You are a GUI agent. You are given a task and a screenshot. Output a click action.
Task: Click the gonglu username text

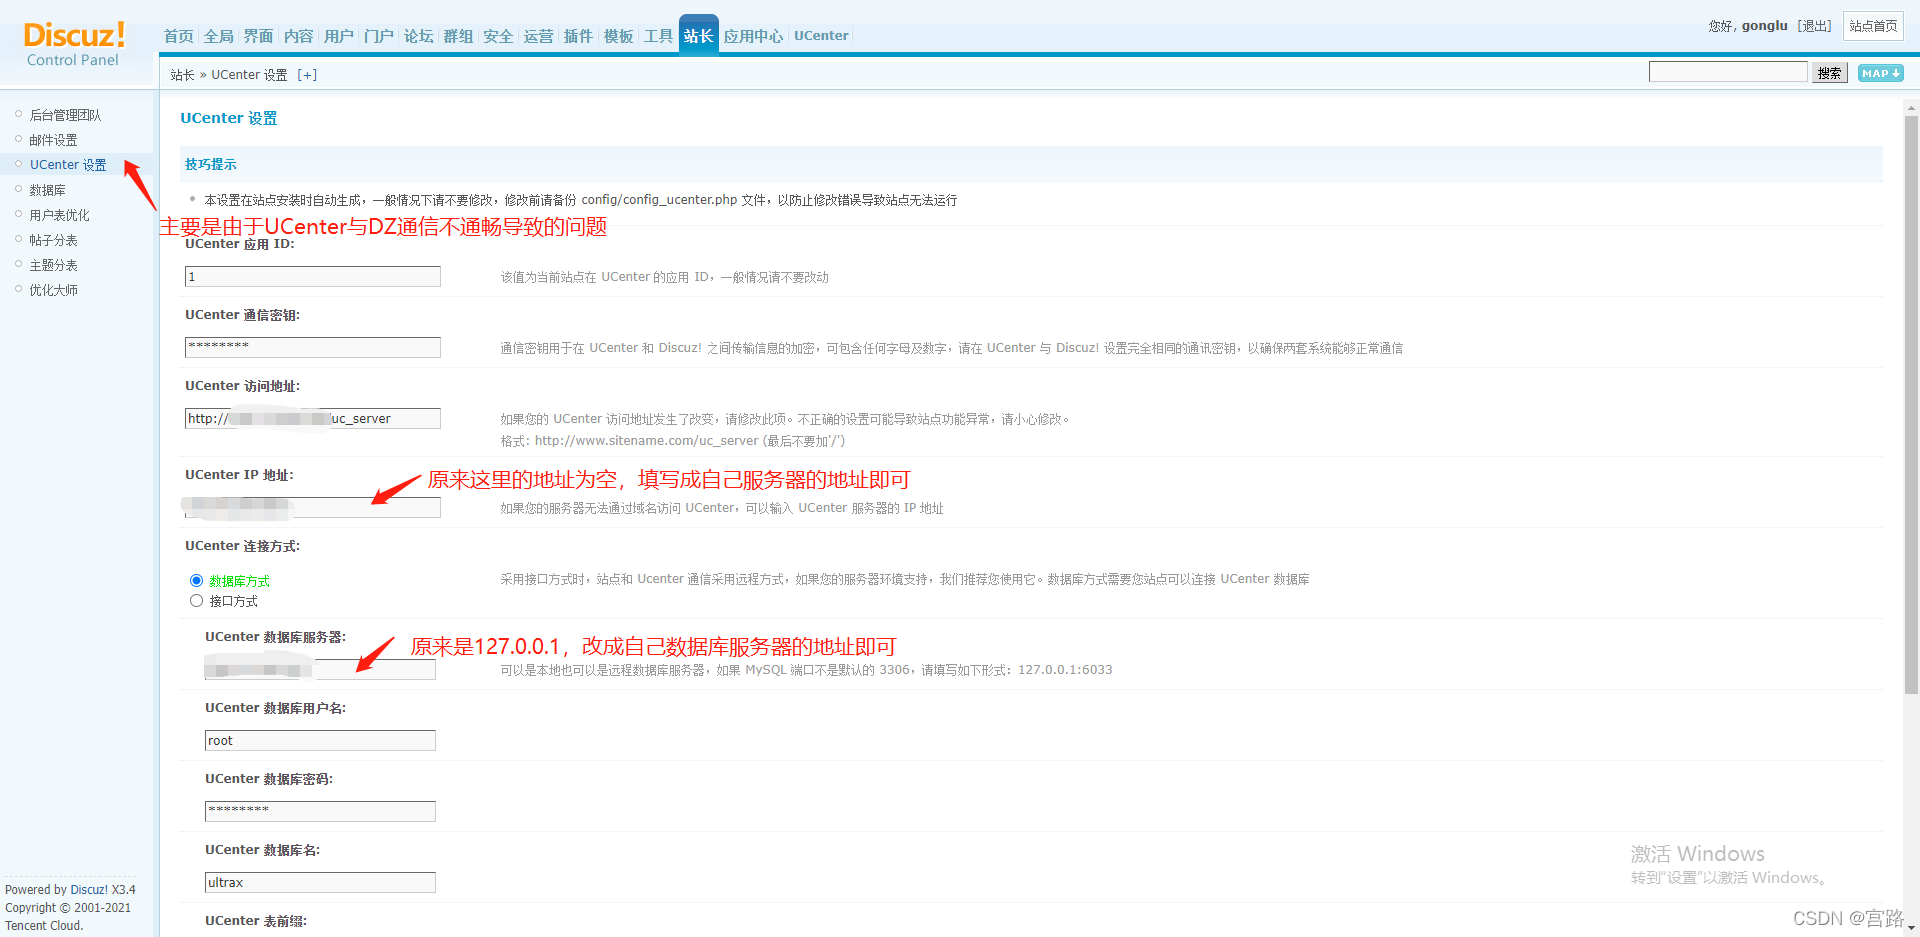(1764, 26)
